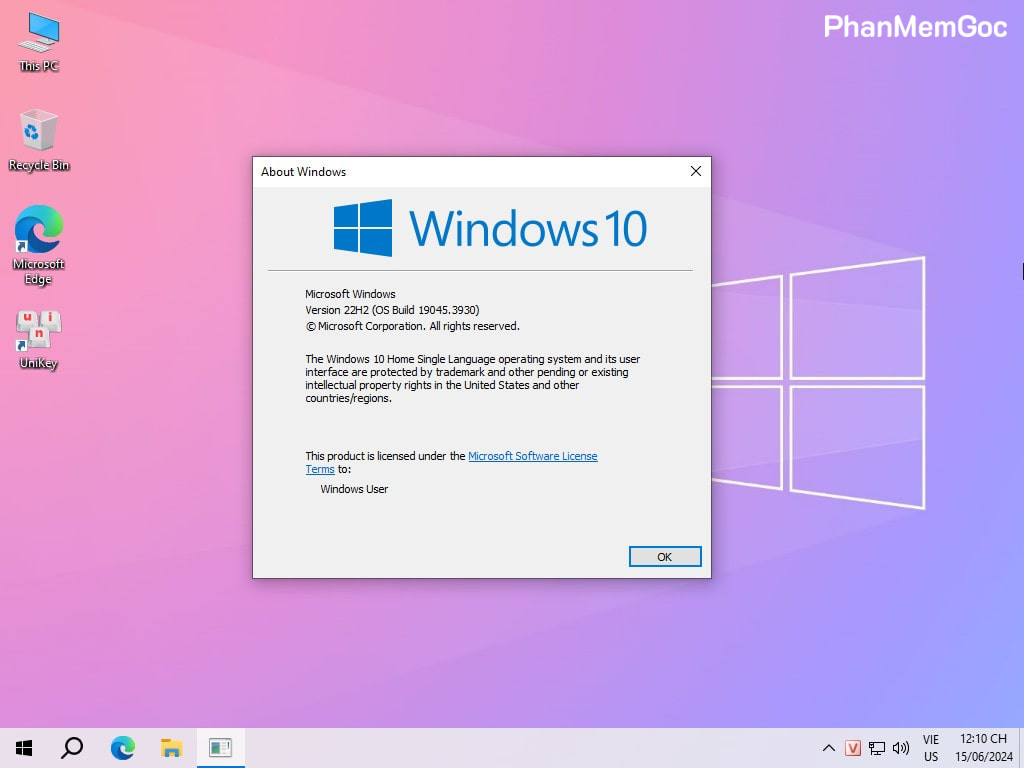This screenshot has height=768, width=1024.
Task: Expand hidden system tray icons
Action: point(828,748)
